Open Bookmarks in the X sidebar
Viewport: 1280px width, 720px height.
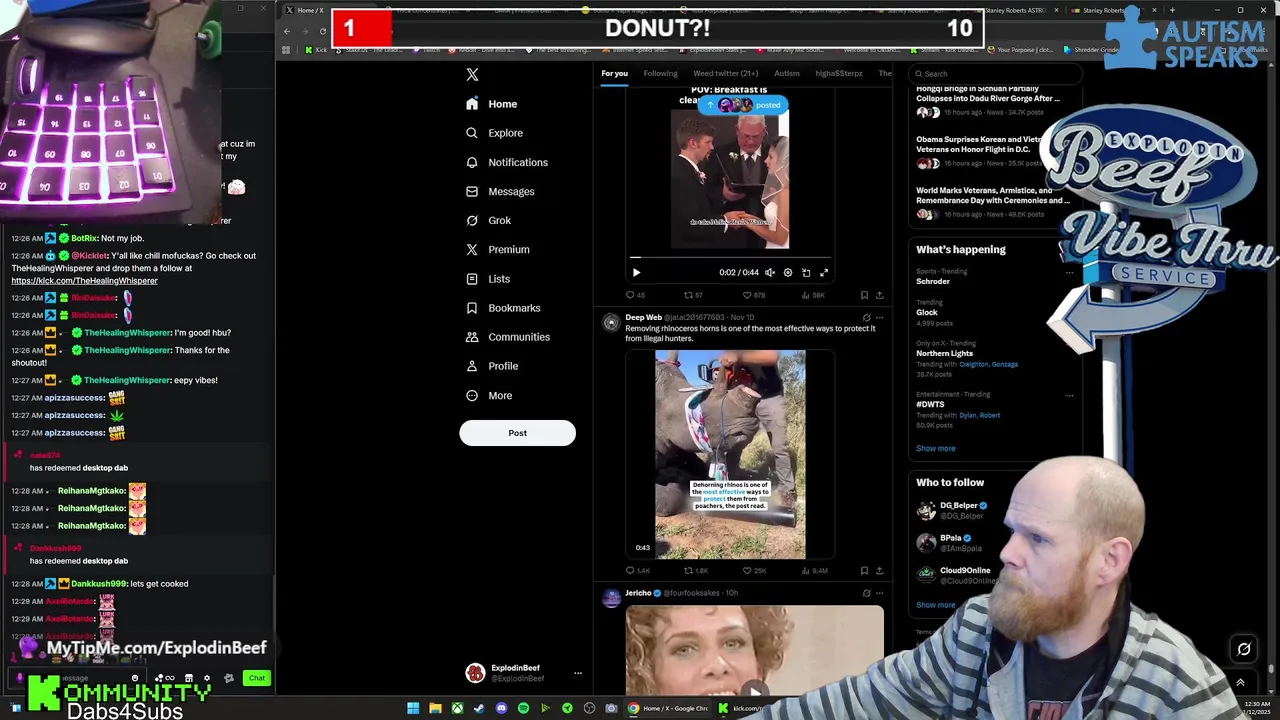[x=502, y=308]
